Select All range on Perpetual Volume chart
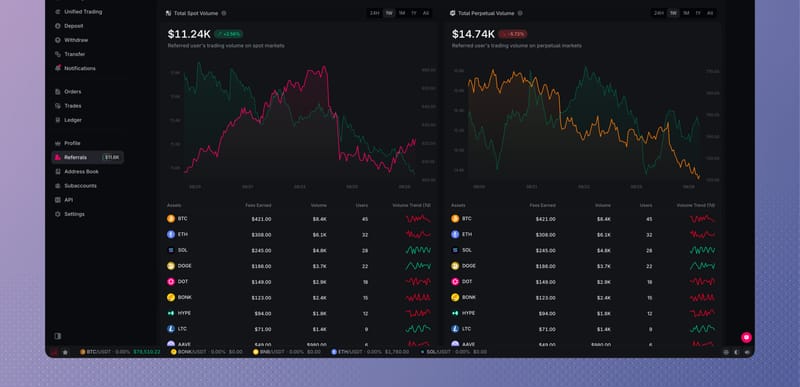This screenshot has width=800, height=387. point(710,13)
